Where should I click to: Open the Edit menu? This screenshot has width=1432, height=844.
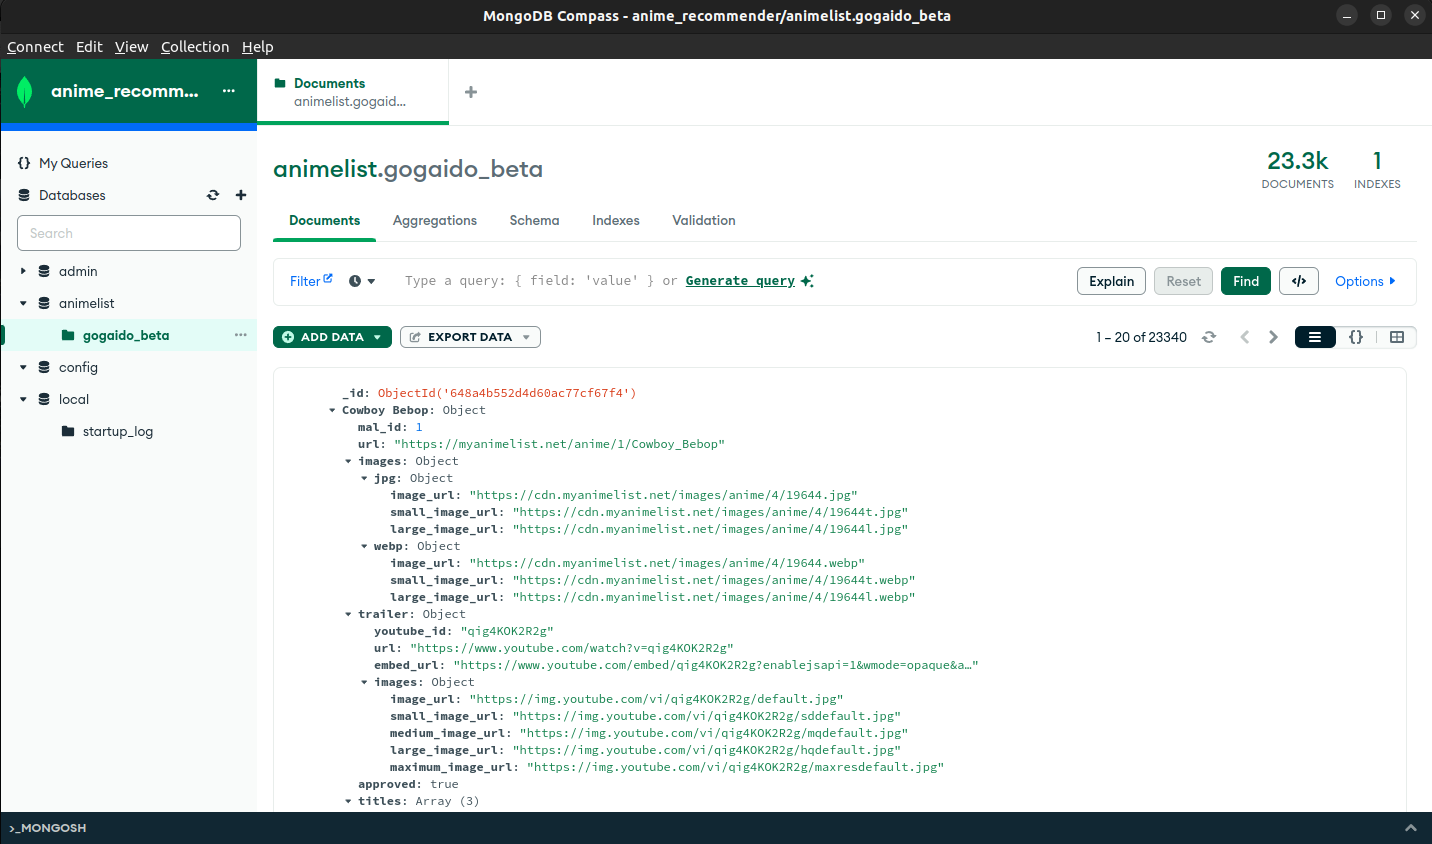pyautogui.click(x=89, y=47)
